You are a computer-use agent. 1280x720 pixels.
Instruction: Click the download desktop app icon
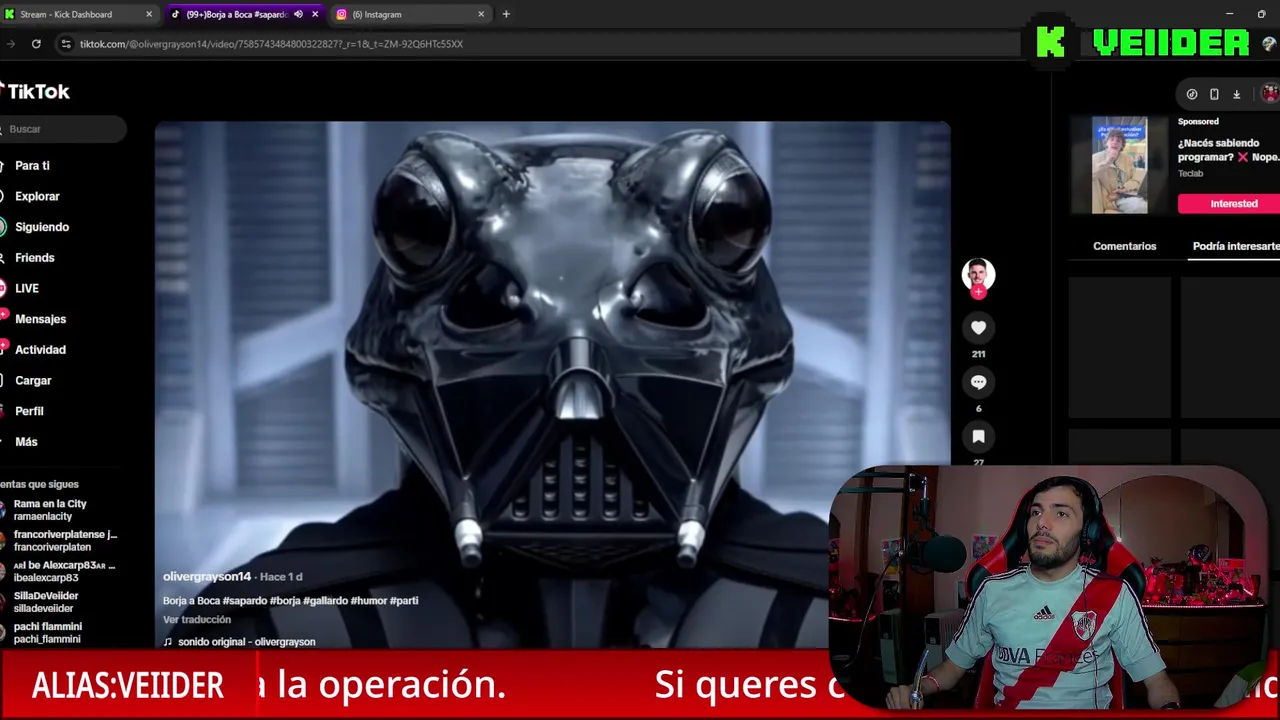coord(1236,94)
